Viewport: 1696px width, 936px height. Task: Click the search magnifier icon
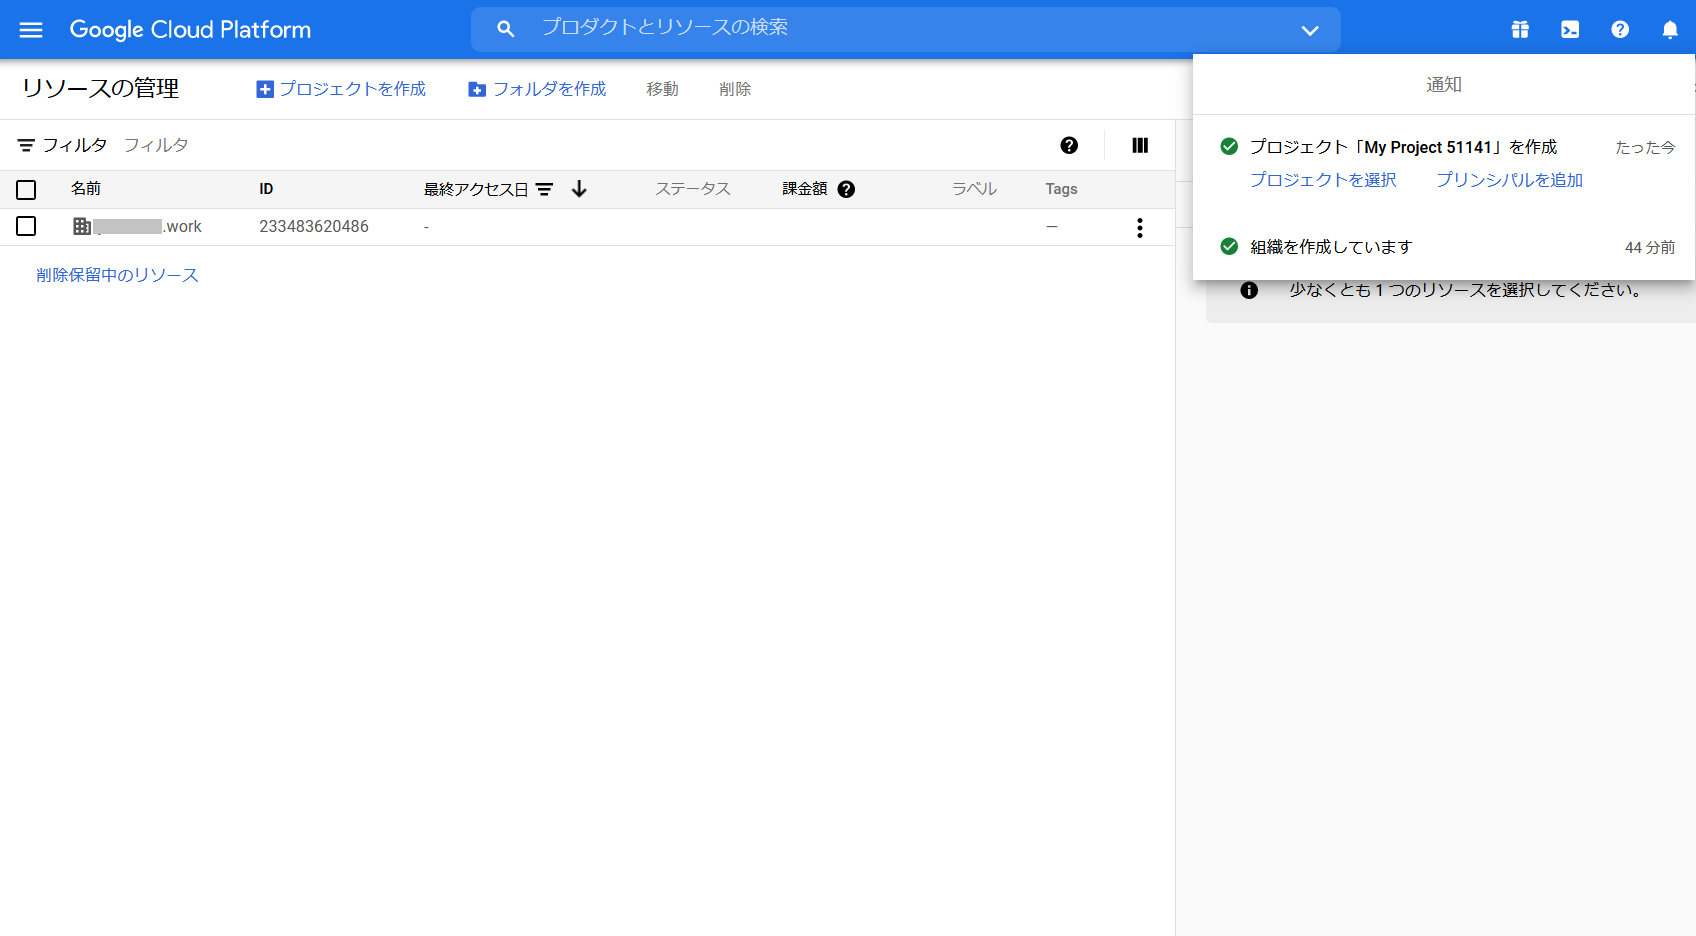[x=506, y=30]
